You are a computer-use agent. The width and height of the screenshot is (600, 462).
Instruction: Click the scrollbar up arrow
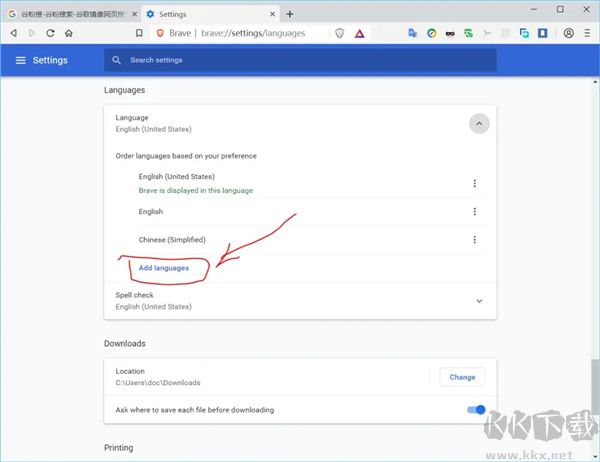coord(595,82)
